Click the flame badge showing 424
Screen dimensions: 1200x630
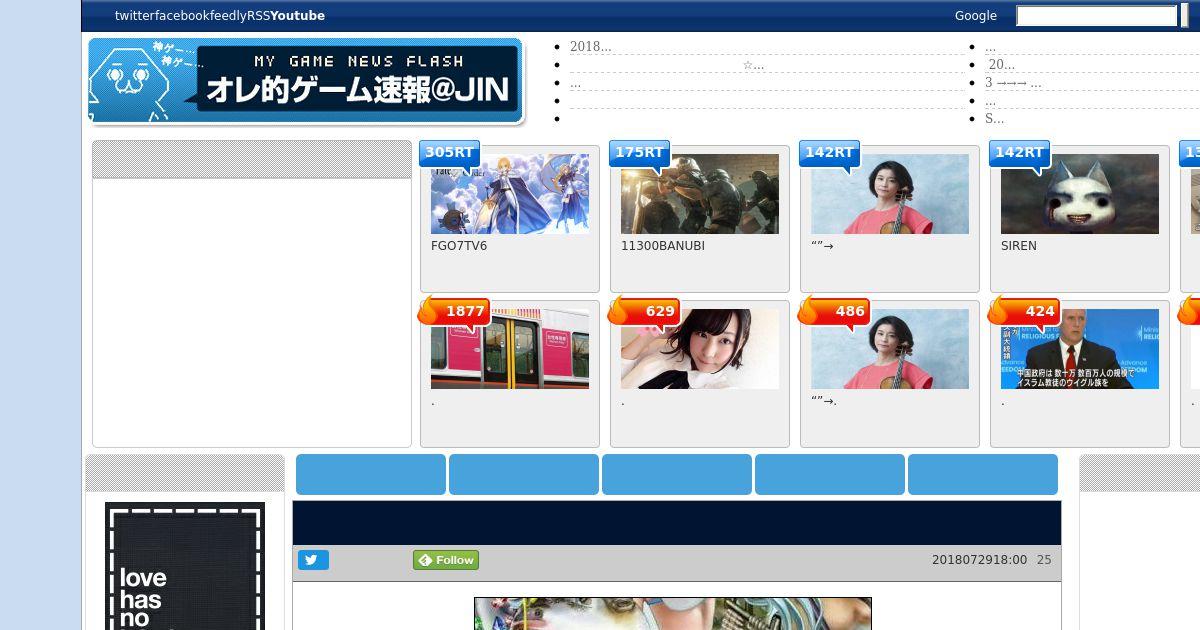(1024, 311)
